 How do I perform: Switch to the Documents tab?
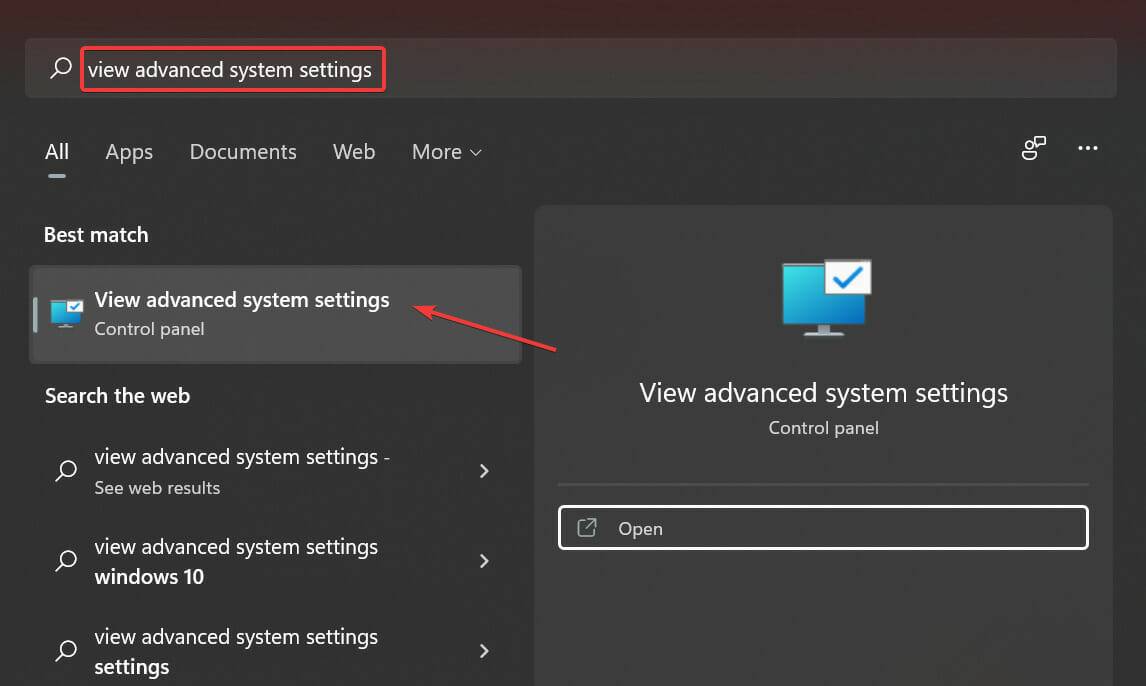(242, 152)
